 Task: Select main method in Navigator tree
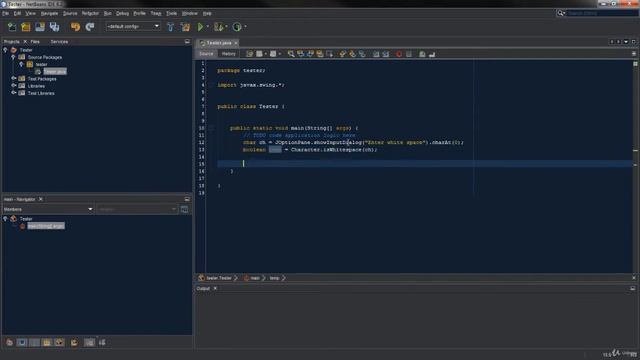tap(46, 226)
